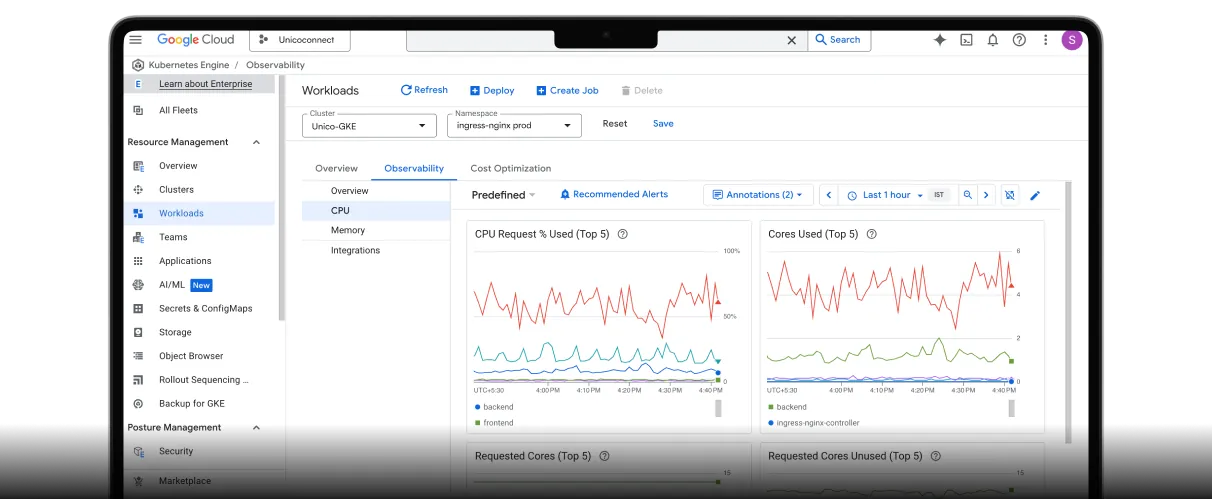The height and width of the screenshot is (499, 1212).
Task: Switch to the Cost Optimization tab
Action: [511, 168]
